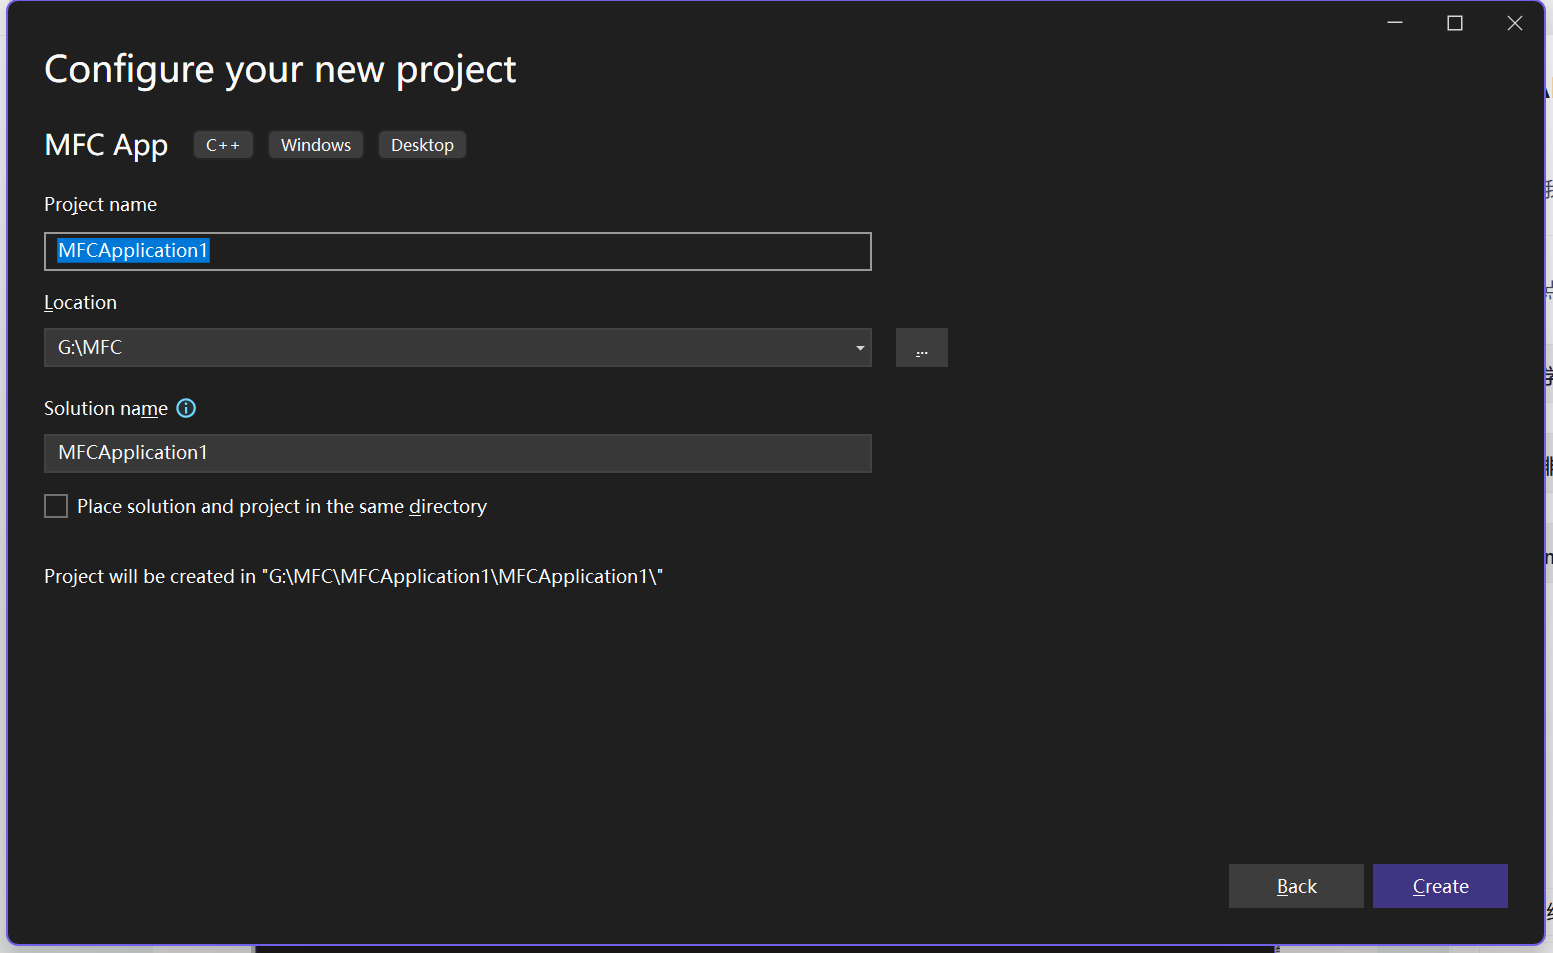Click the Project name input field
The height and width of the screenshot is (953, 1553).
(x=458, y=251)
